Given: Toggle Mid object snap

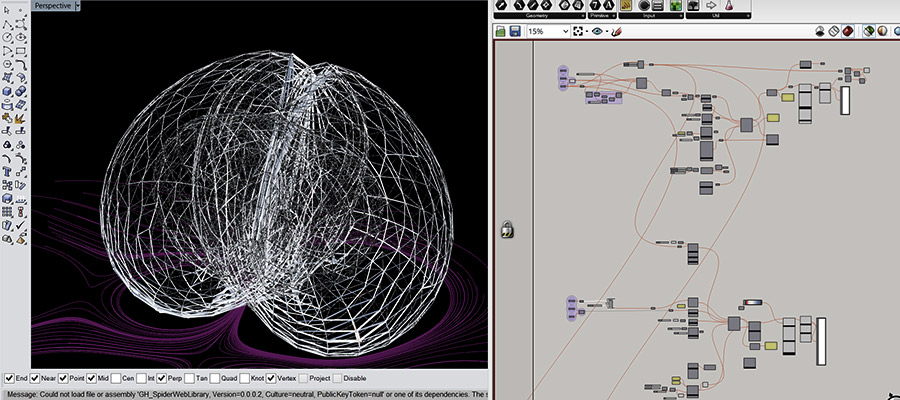Looking at the screenshot, I should click(92, 378).
